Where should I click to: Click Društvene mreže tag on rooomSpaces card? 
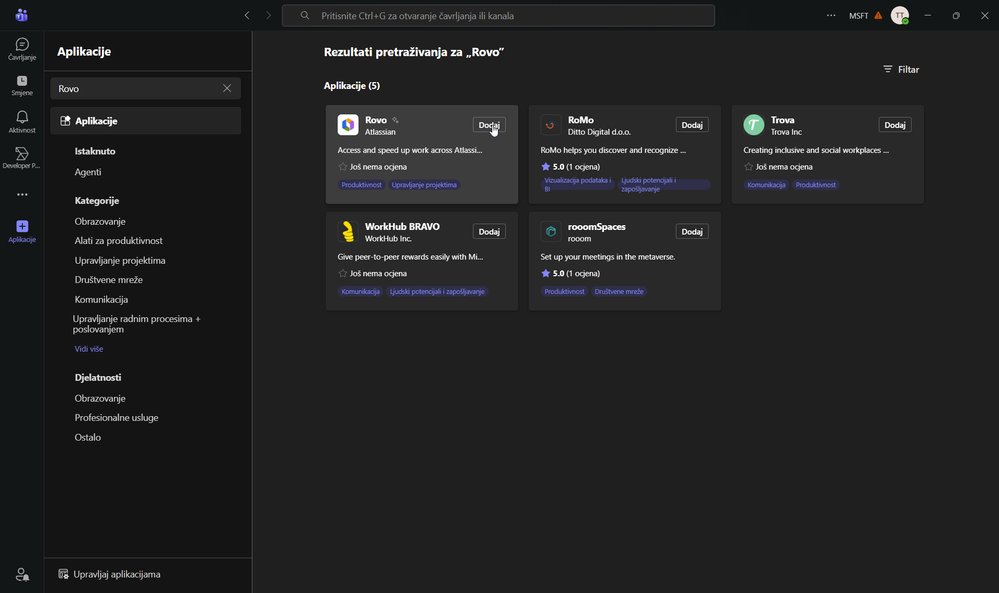tap(619, 292)
